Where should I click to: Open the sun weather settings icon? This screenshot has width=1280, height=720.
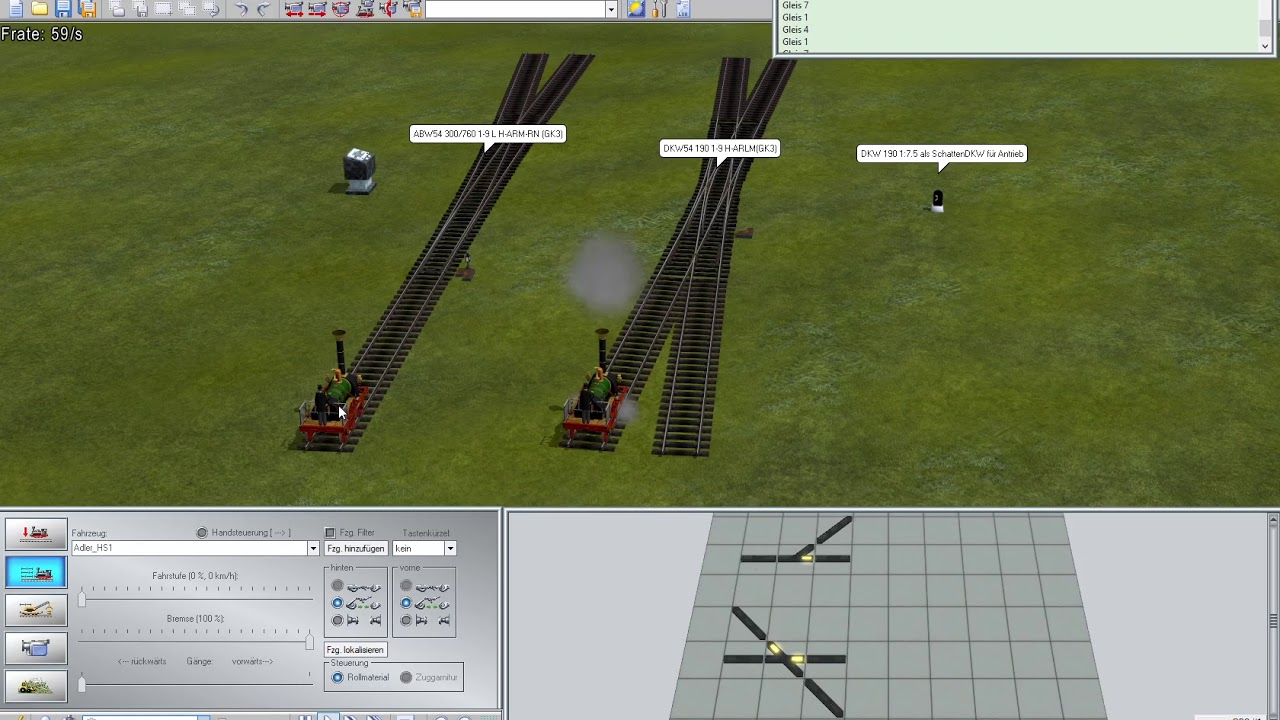636,9
